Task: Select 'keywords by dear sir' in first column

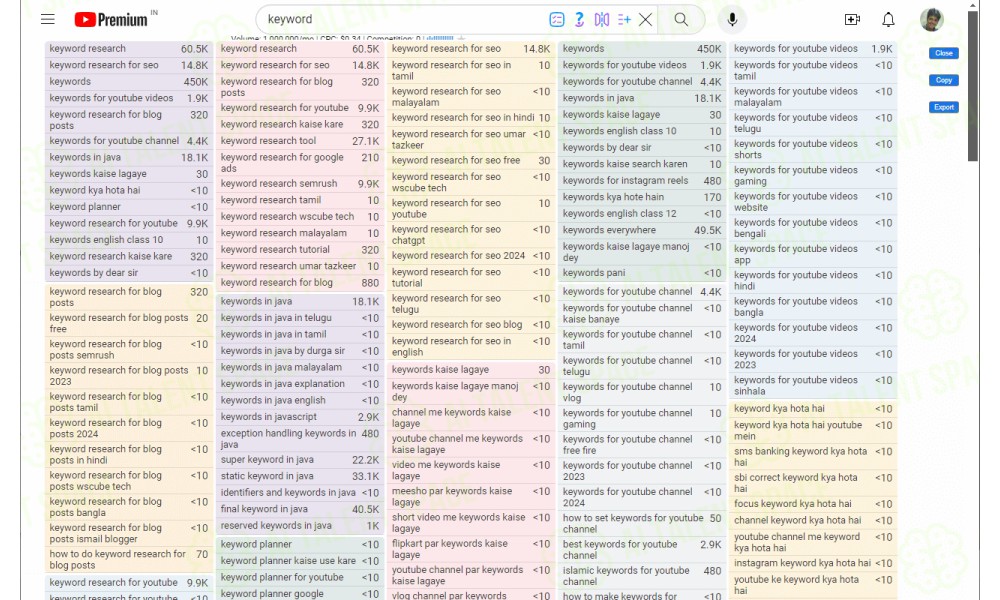Action: pos(129,273)
